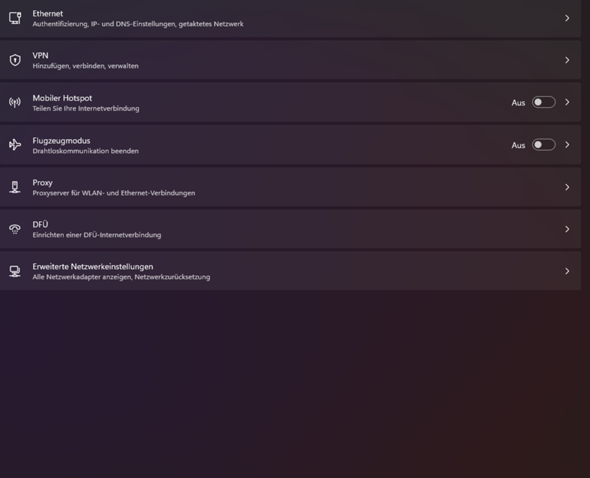Click the Mobiler Hotspot antenna icon
Screen dimensions: 590x478
15,102
